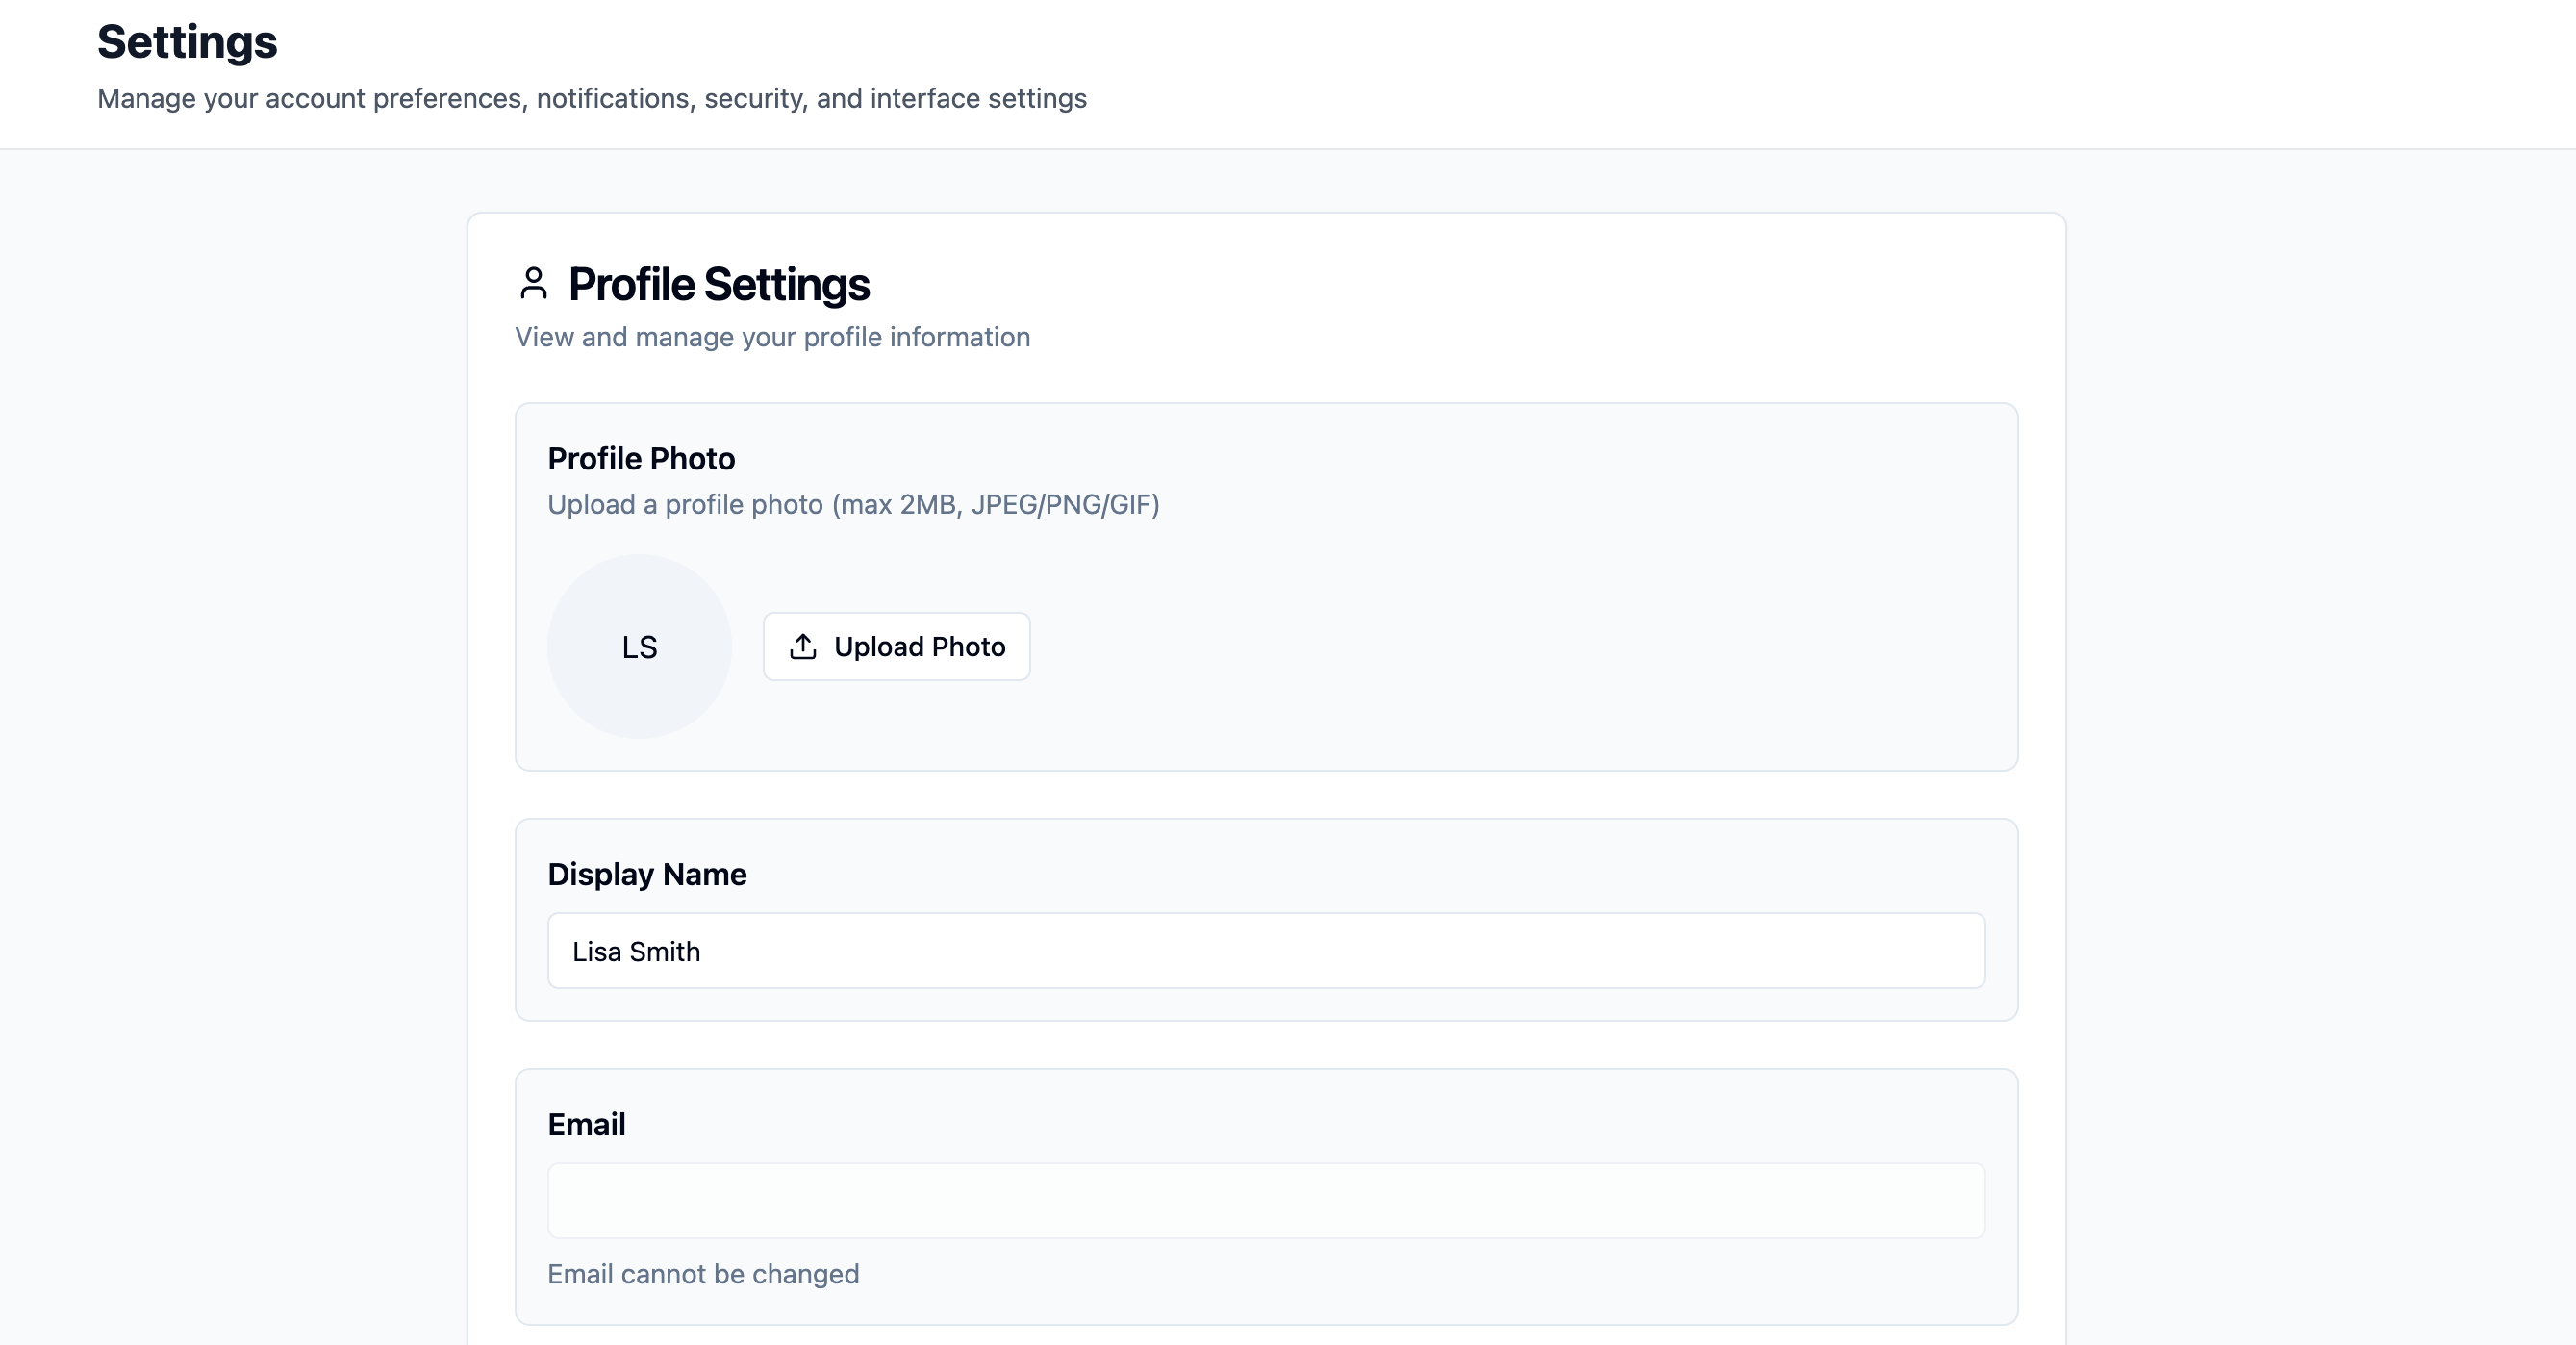The height and width of the screenshot is (1345, 2576).
Task: Click the Email section label
Action: point(585,1124)
